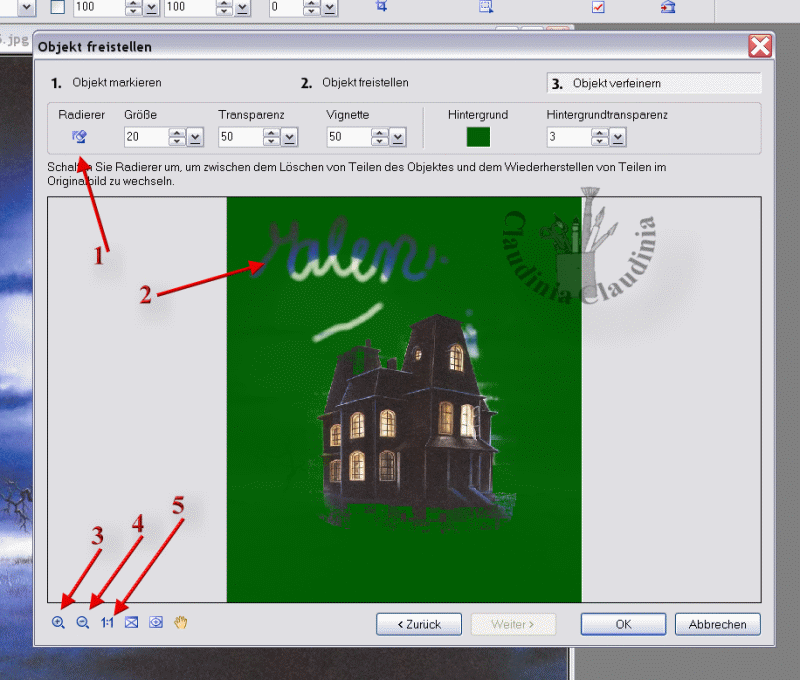Click the Hintergrund label text

[478, 115]
